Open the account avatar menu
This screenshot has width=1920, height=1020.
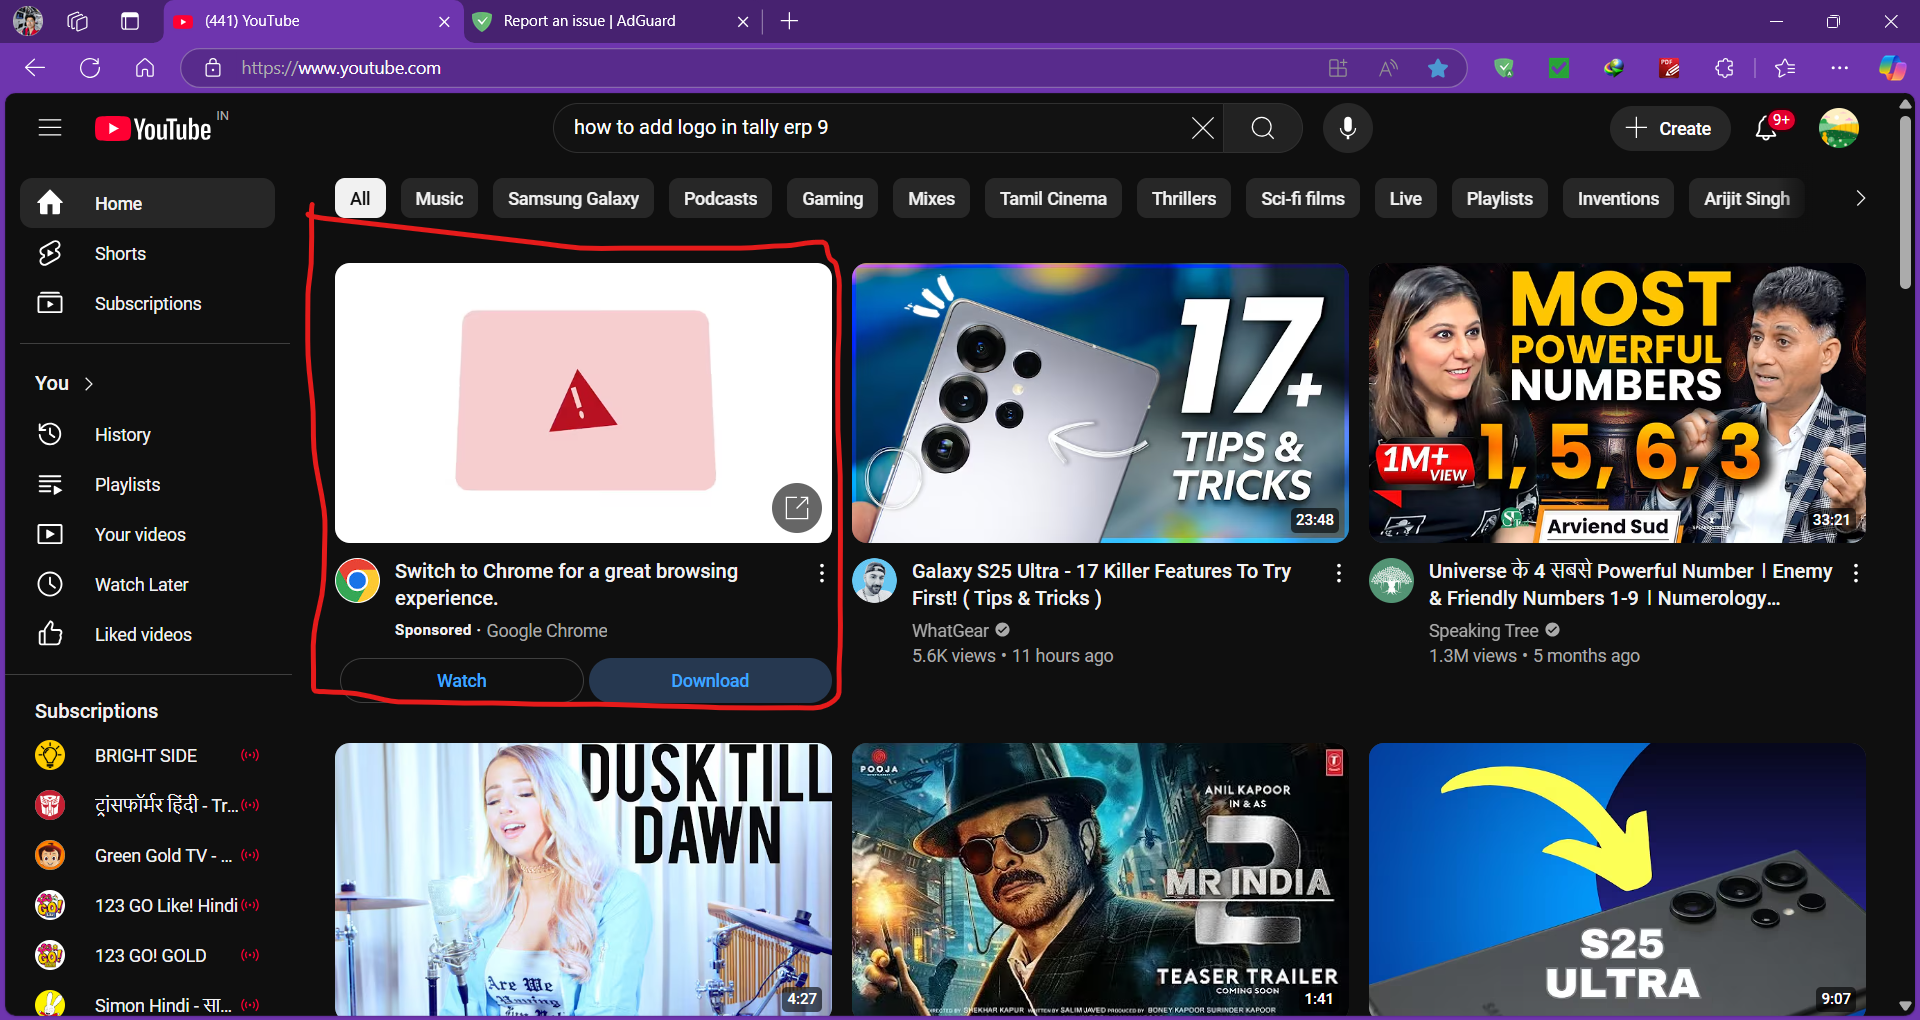pos(1838,128)
